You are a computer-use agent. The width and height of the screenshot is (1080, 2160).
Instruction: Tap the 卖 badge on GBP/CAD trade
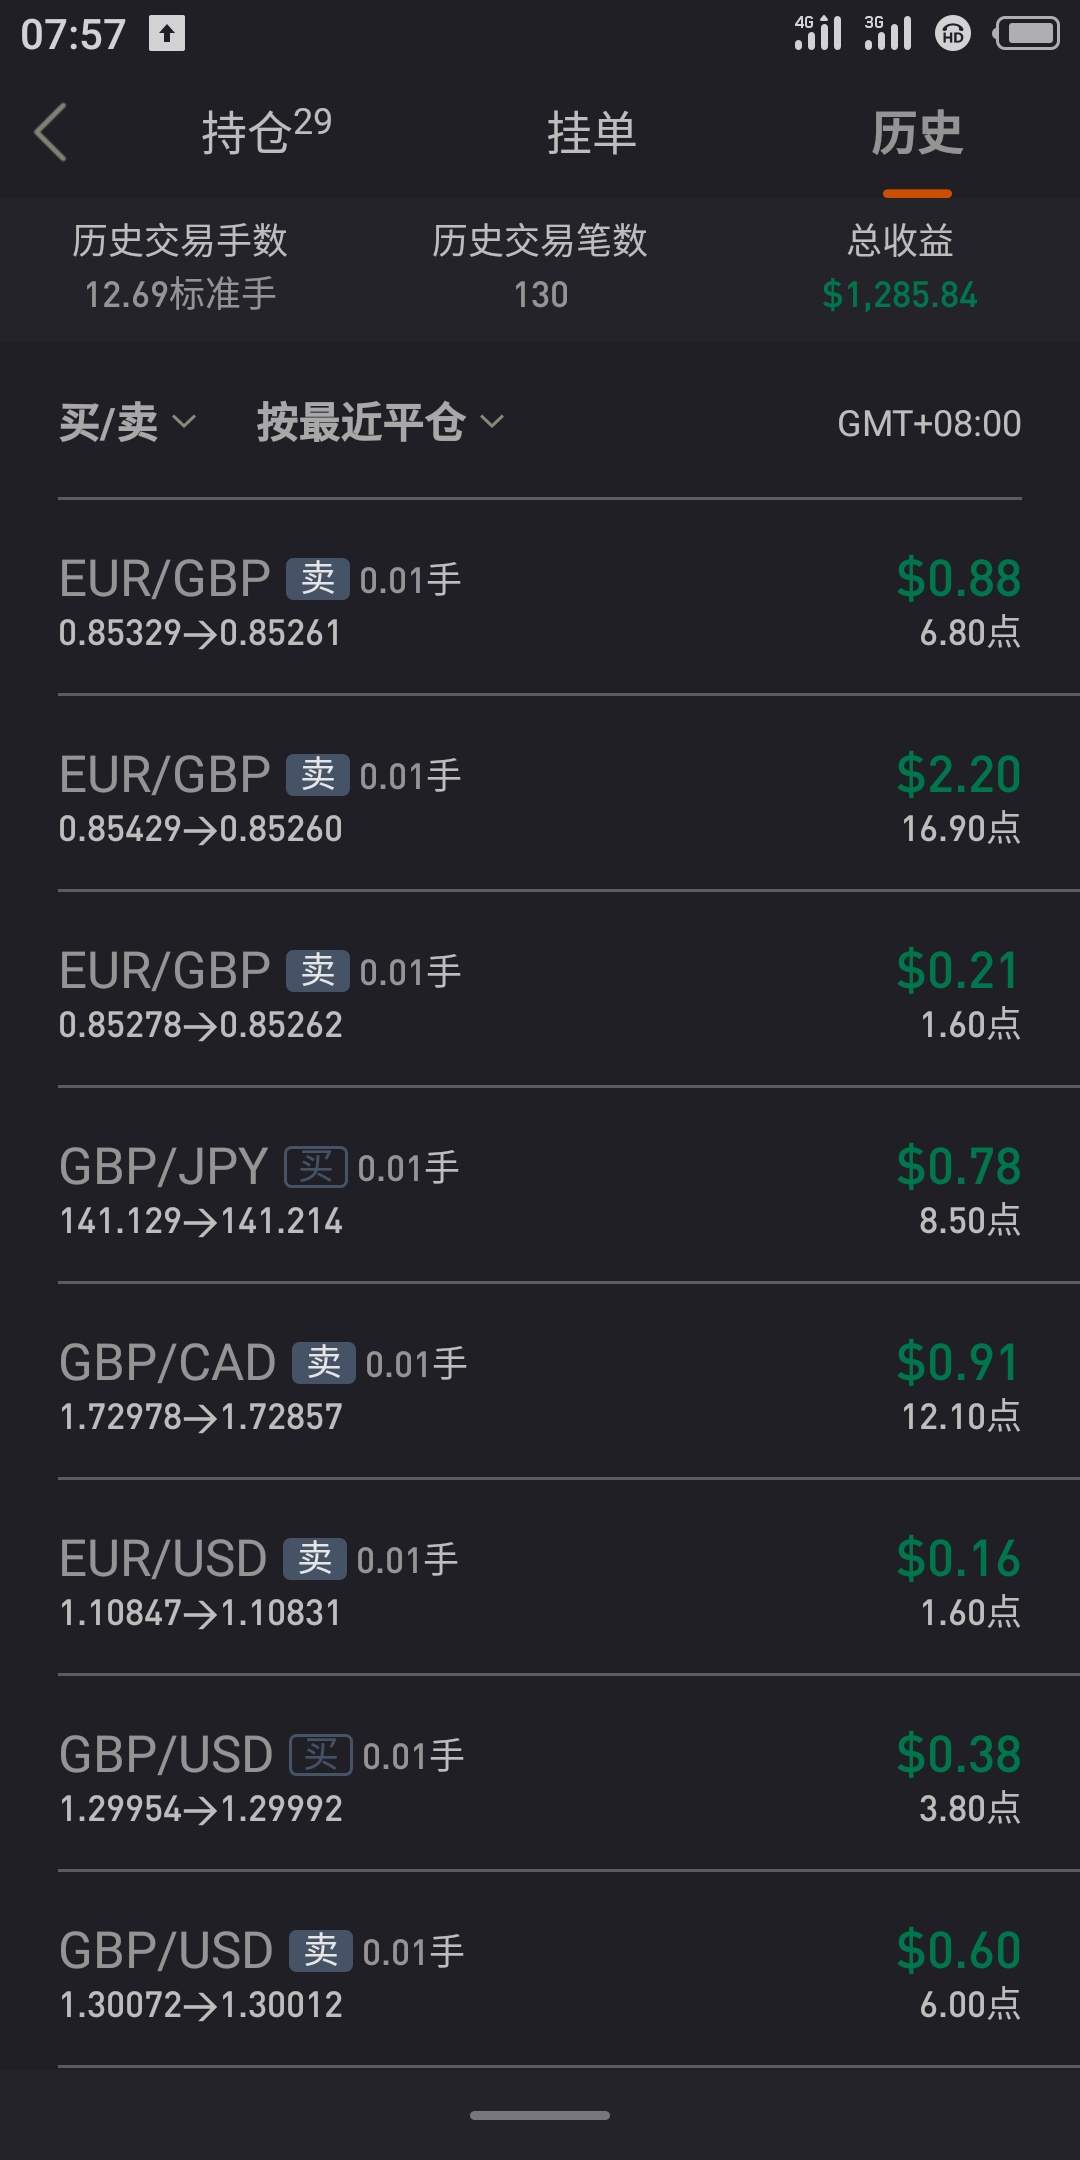pyautogui.click(x=323, y=1363)
